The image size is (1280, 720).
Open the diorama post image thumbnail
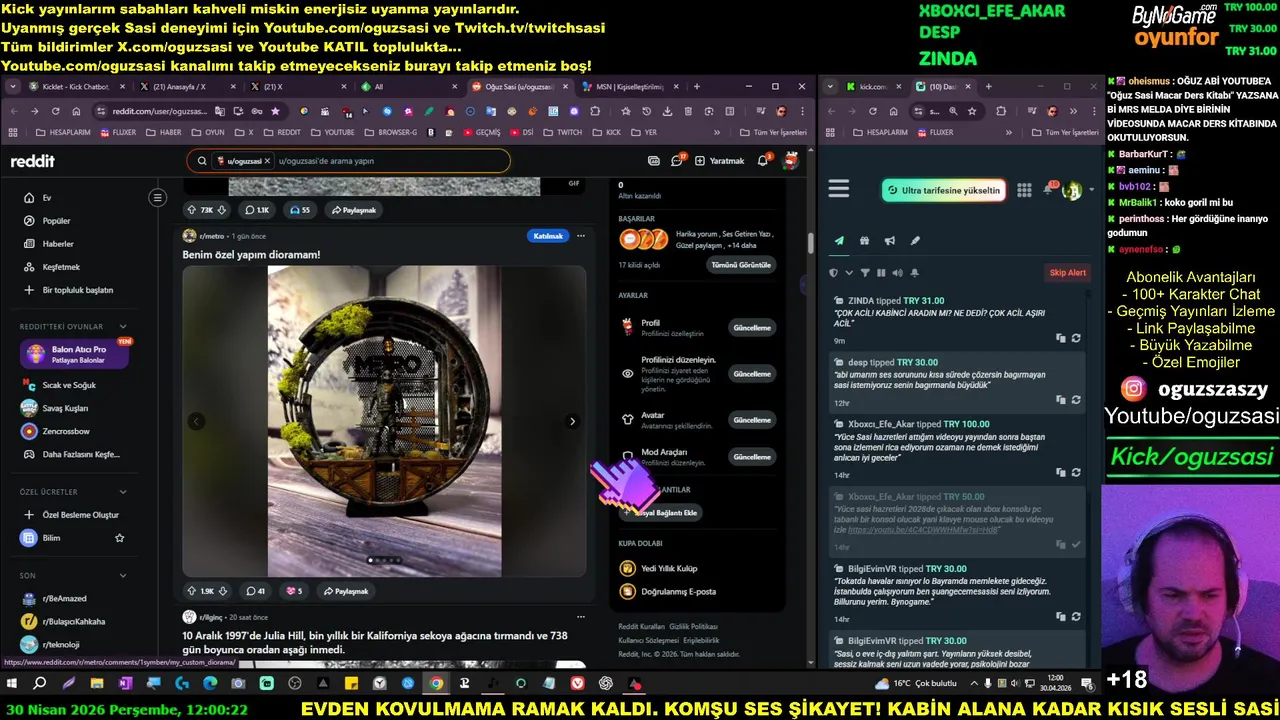[x=384, y=421]
